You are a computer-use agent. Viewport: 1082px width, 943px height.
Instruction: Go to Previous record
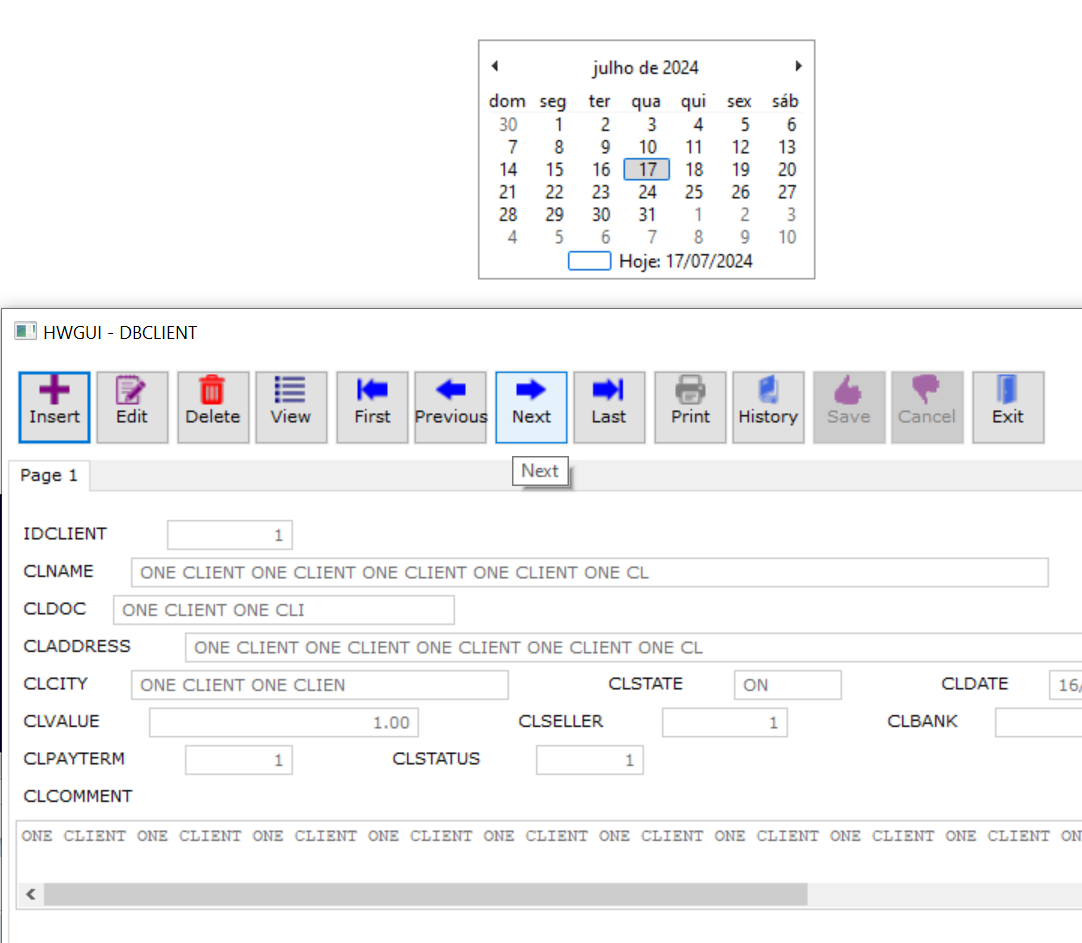coord(451,407)
